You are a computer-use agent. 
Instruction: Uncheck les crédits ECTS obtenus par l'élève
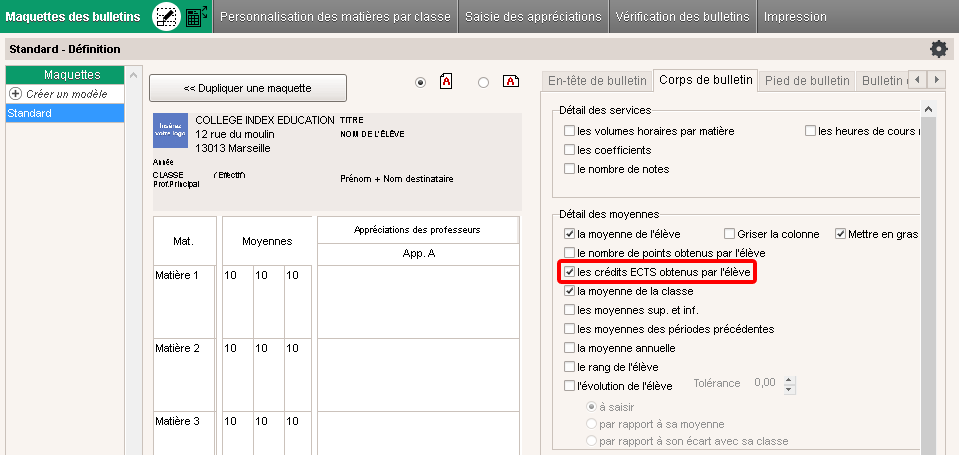[x=569, y=272]
